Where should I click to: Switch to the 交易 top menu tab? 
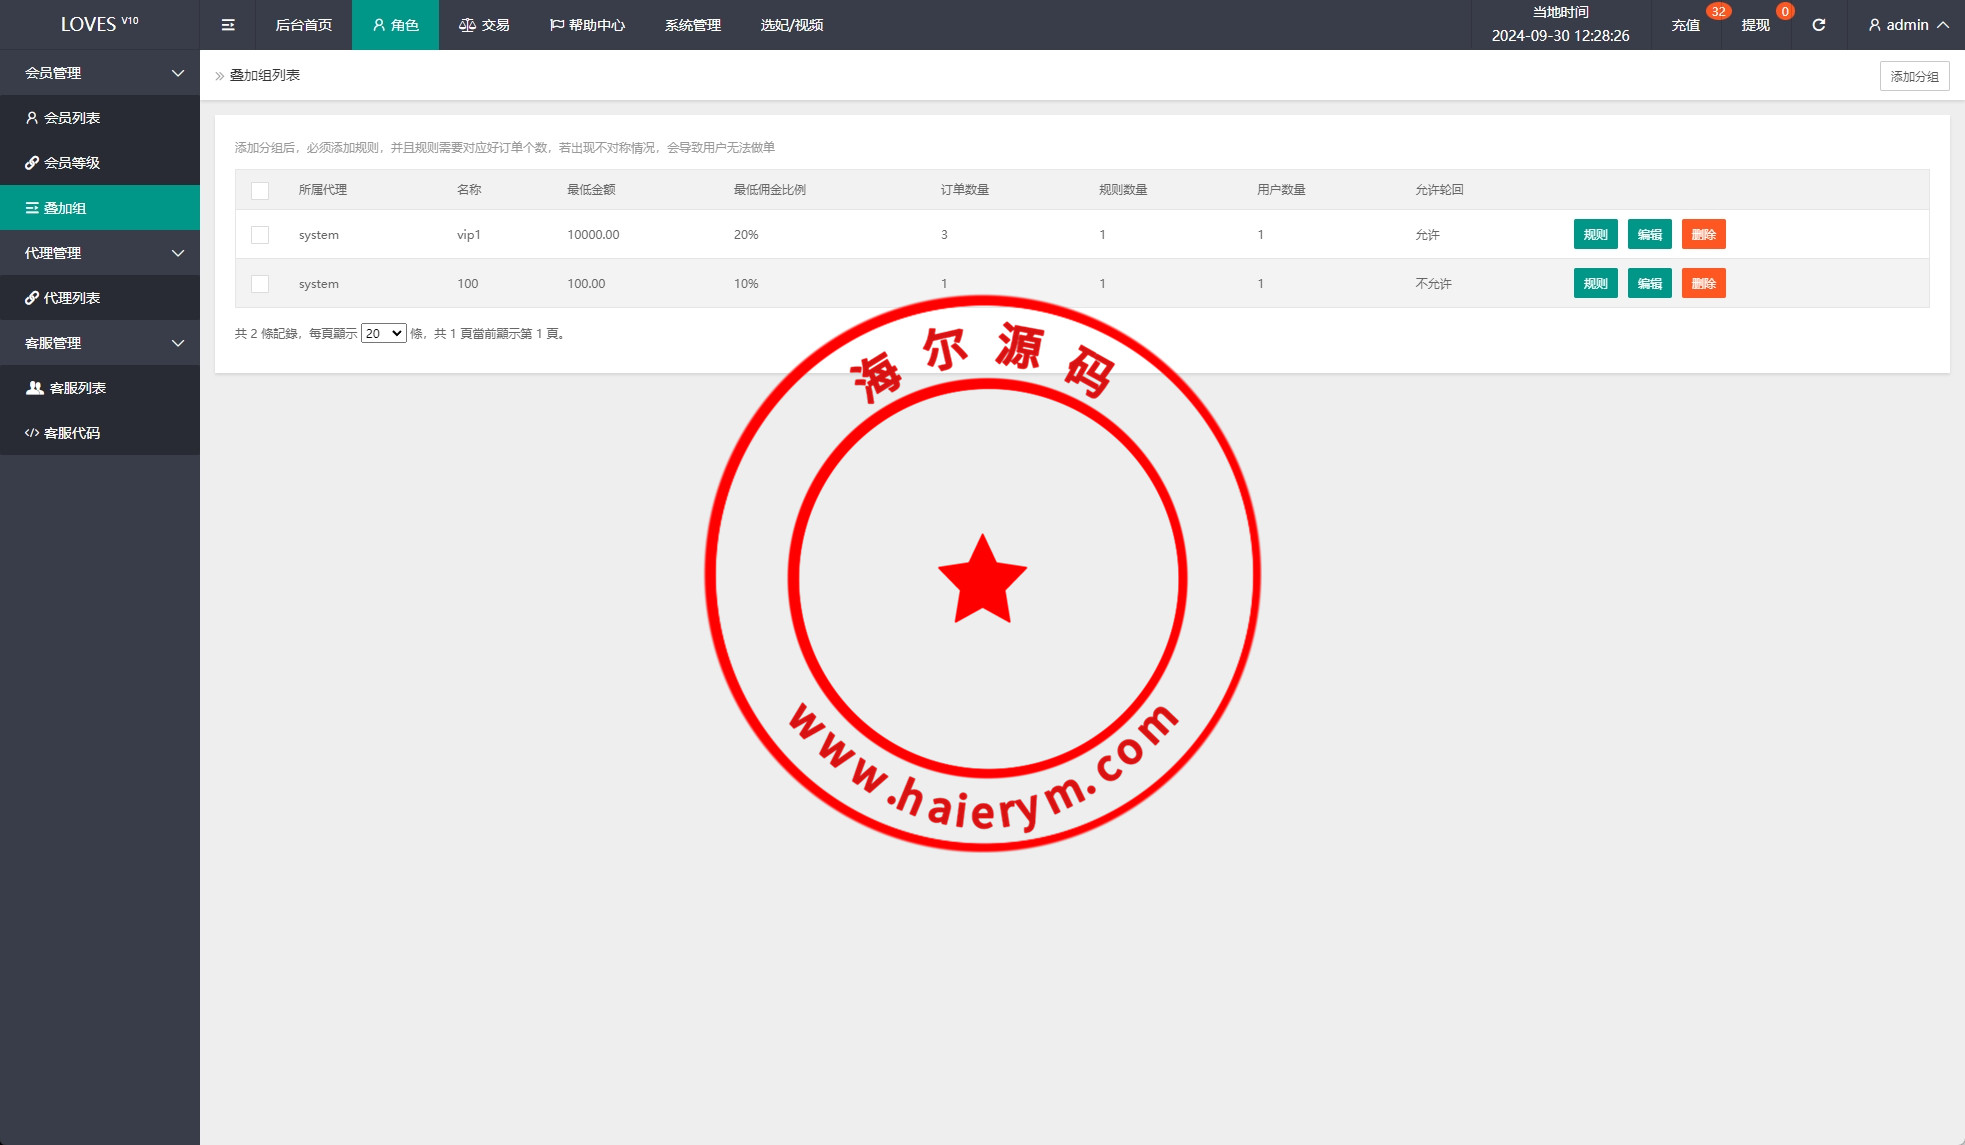click(485, 25)
